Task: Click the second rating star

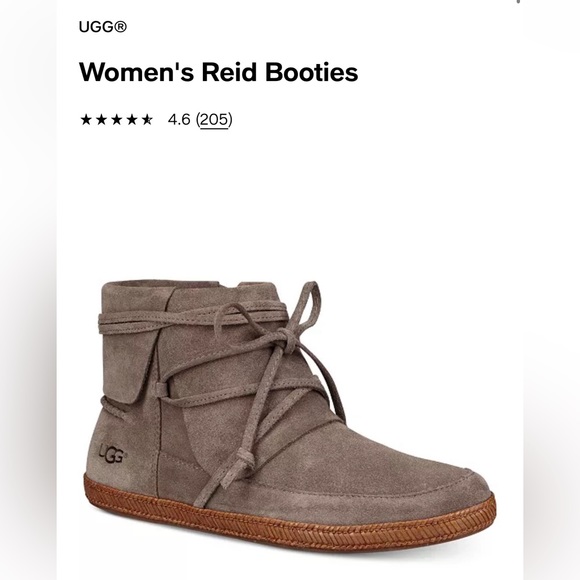Action: pos(101,119)
